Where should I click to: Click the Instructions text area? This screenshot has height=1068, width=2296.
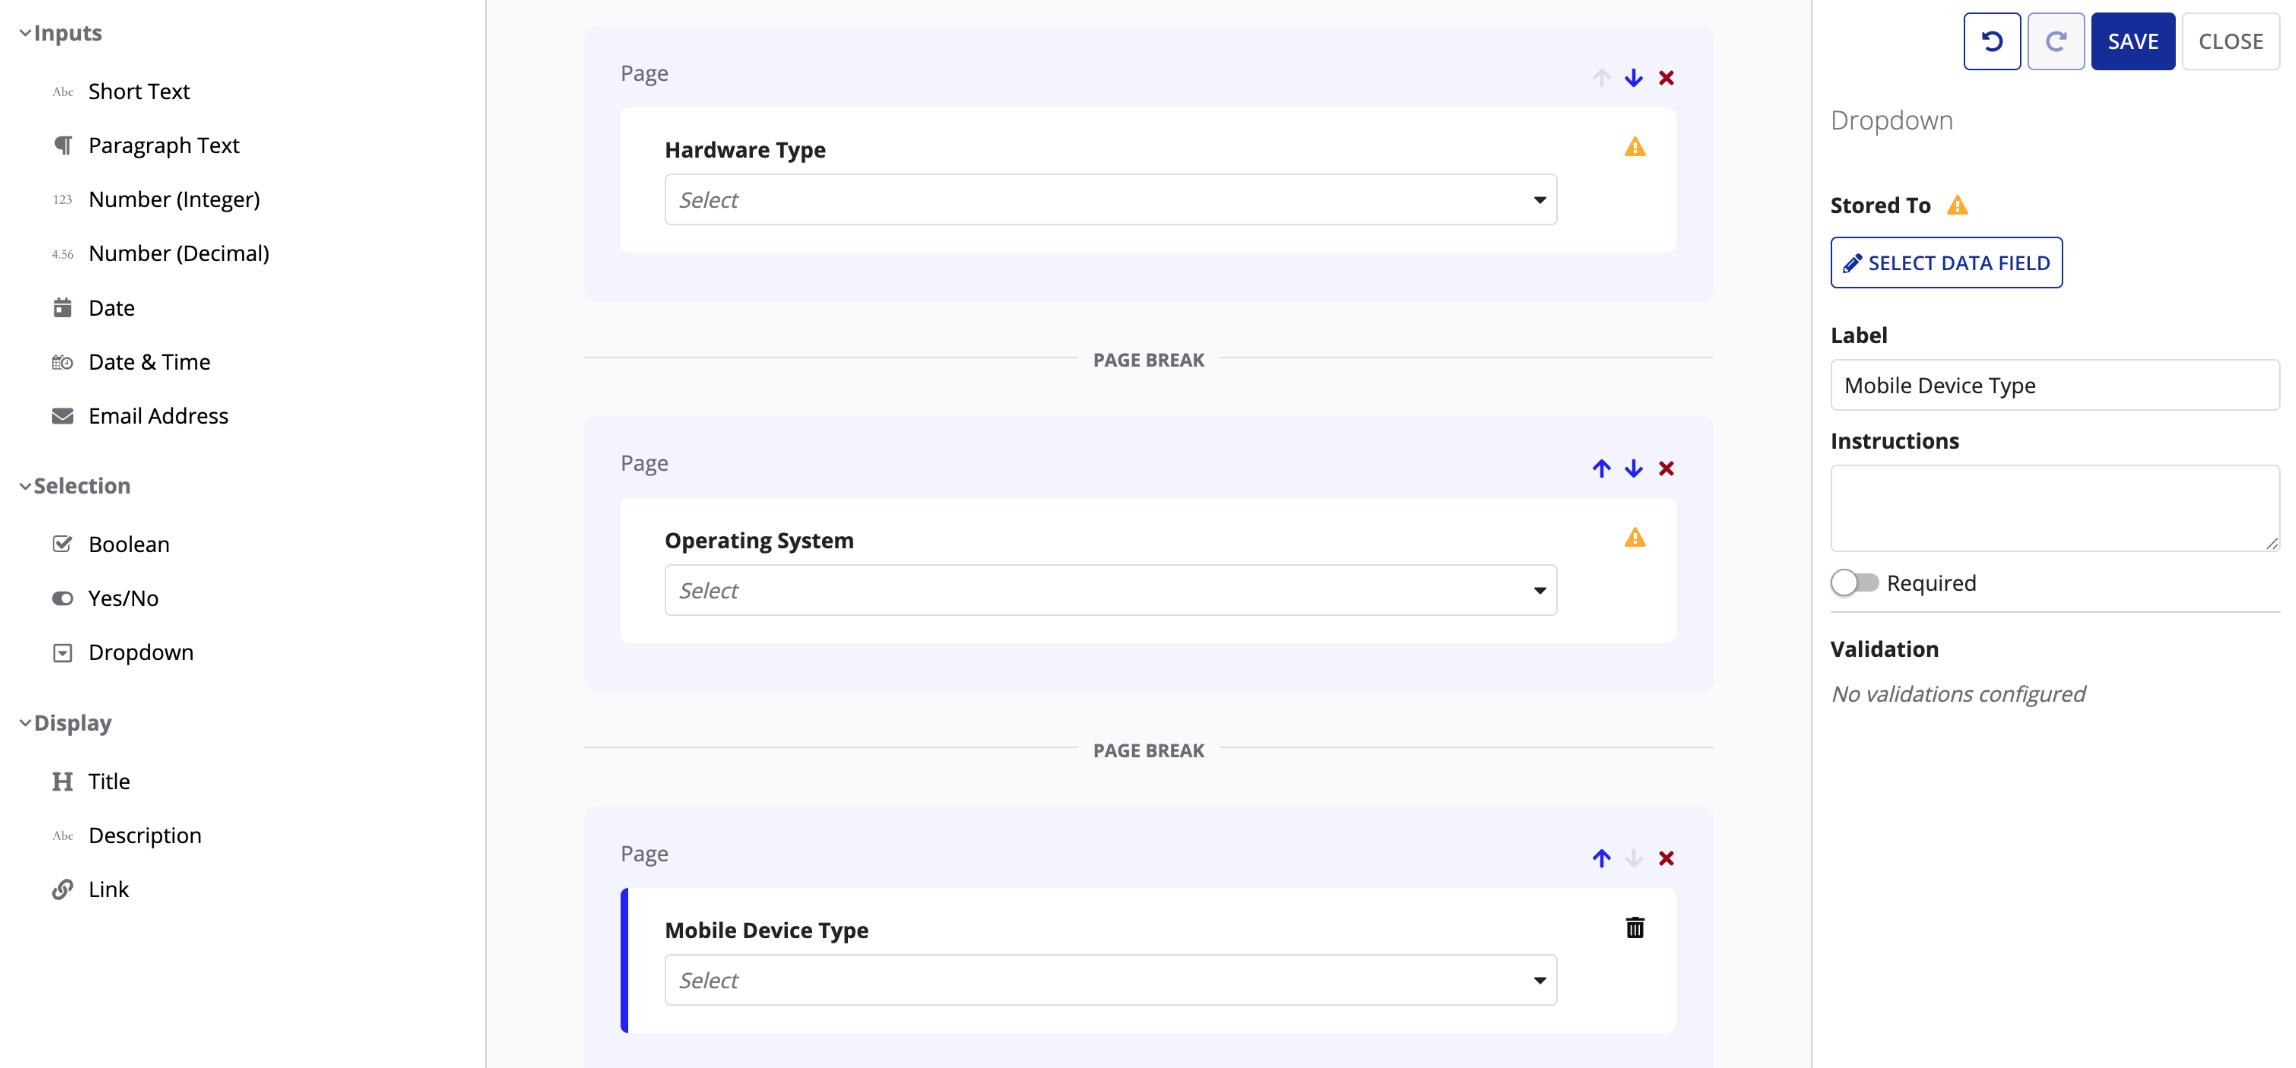pyautogui.click(x=2054, y=508)
